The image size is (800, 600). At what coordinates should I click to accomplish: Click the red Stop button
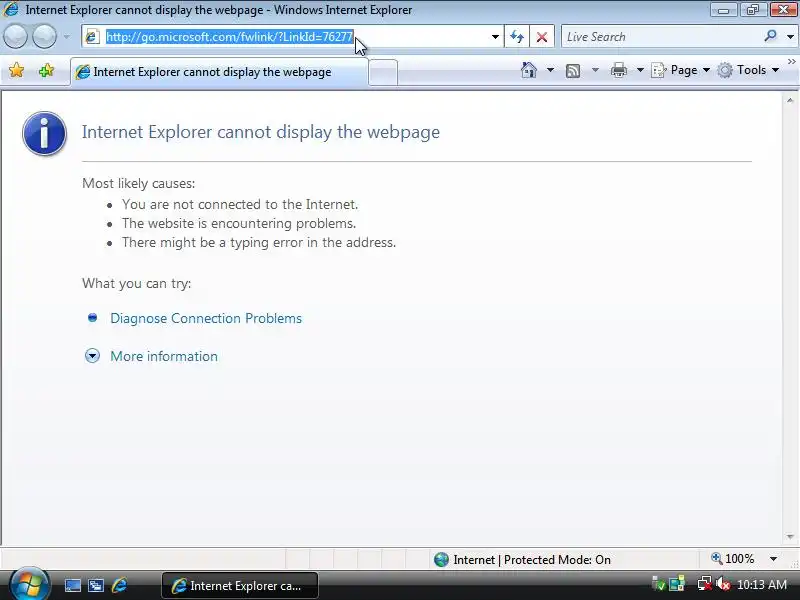click(x=542, y=37)
